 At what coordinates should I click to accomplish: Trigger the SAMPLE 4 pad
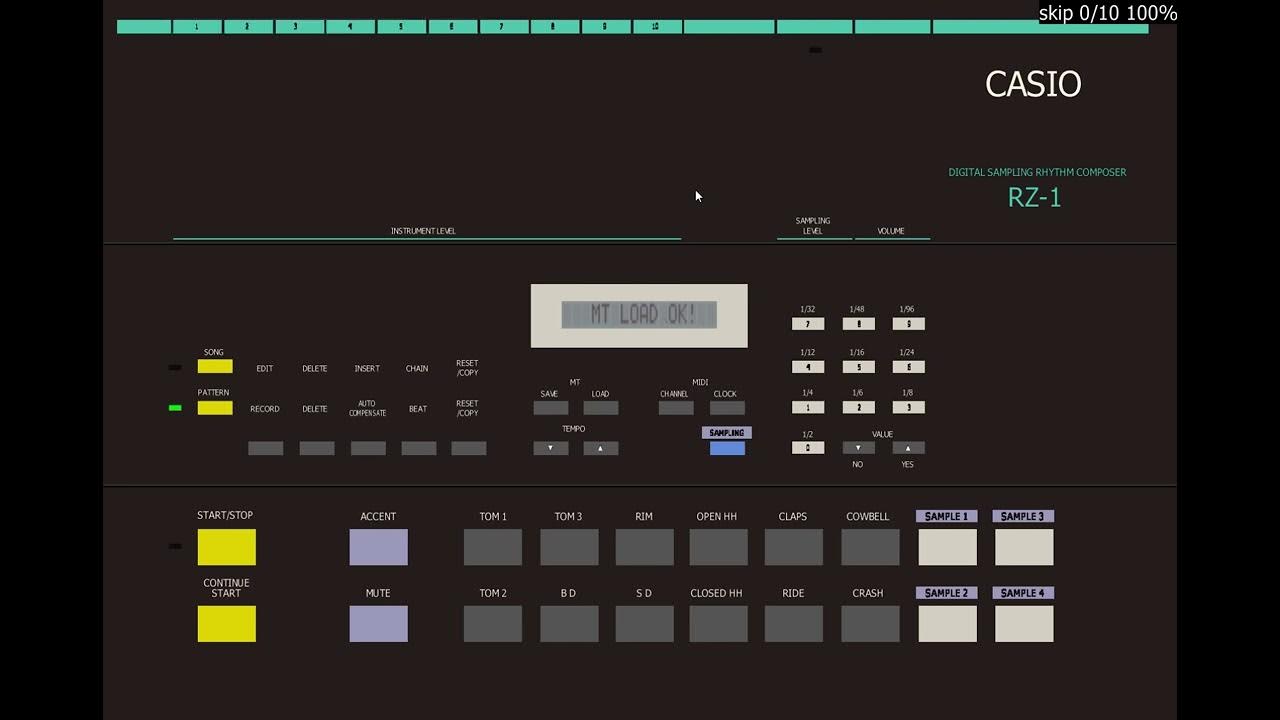tap(1024, 624)
